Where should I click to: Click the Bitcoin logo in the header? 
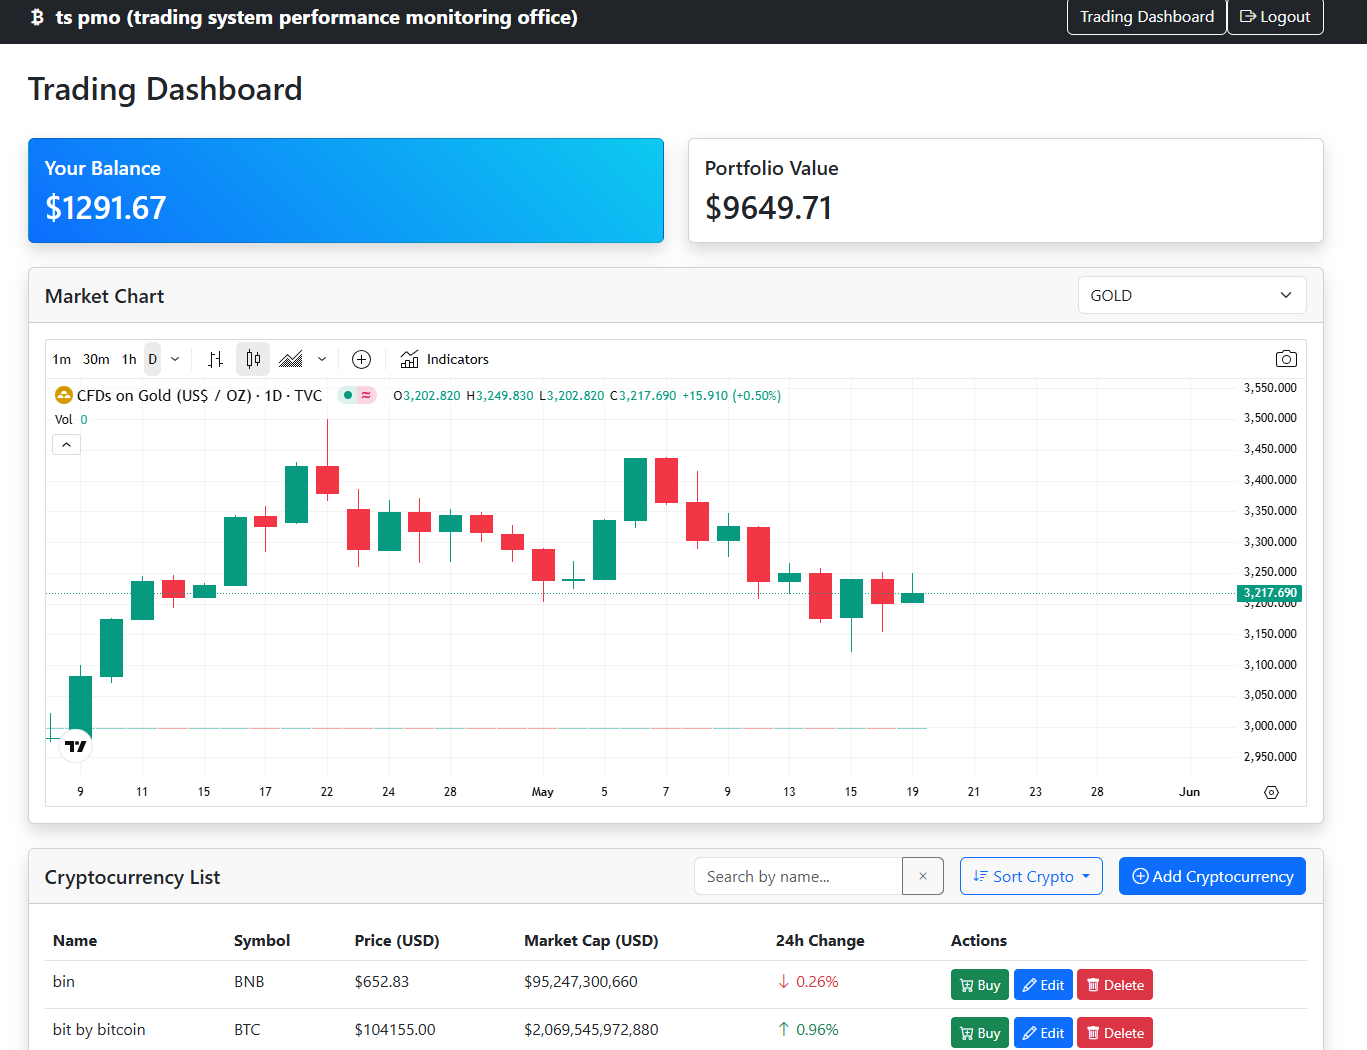click(38, 17)
